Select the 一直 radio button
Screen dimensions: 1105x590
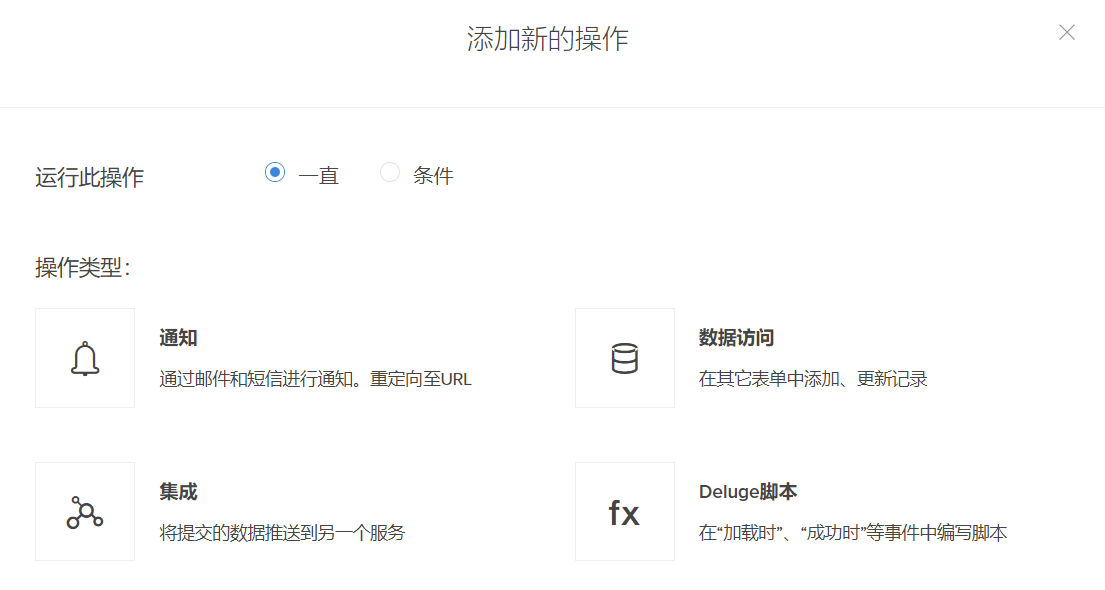pyautogui.click(x=275, y=173)
